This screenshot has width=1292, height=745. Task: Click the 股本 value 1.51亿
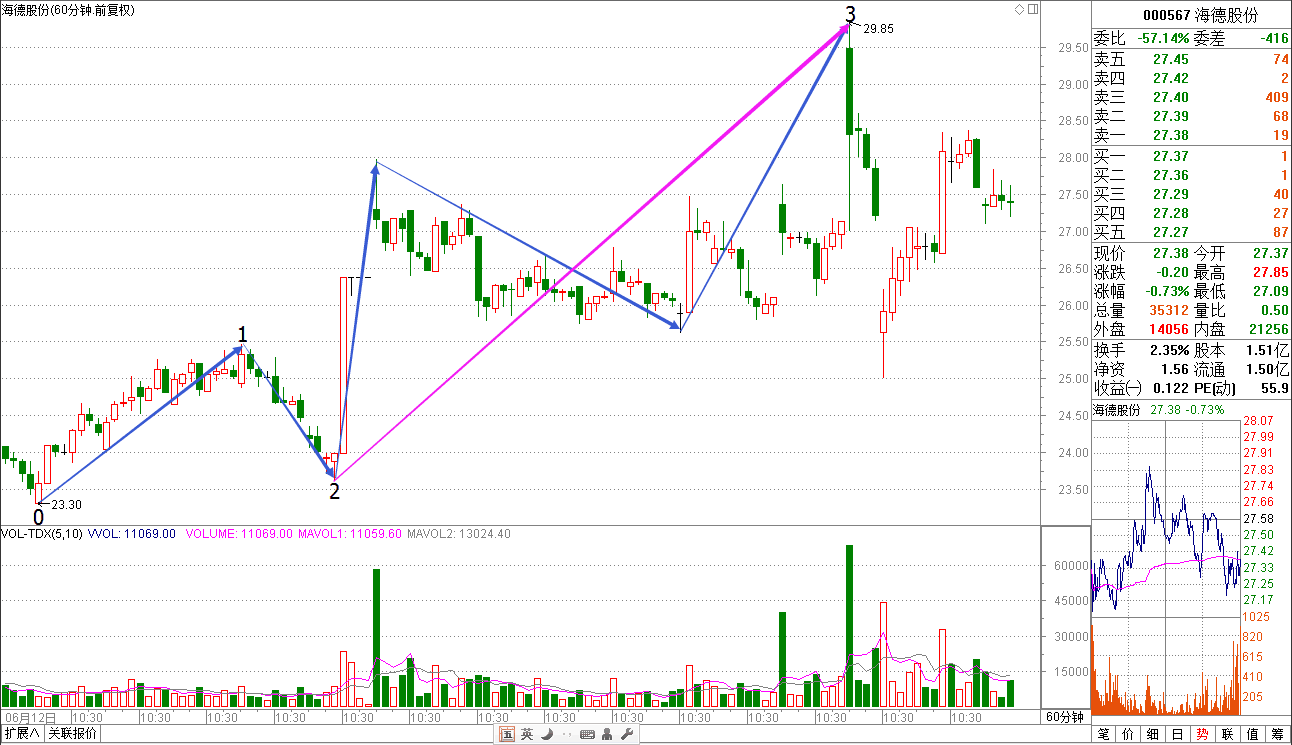click(1268, 350)
